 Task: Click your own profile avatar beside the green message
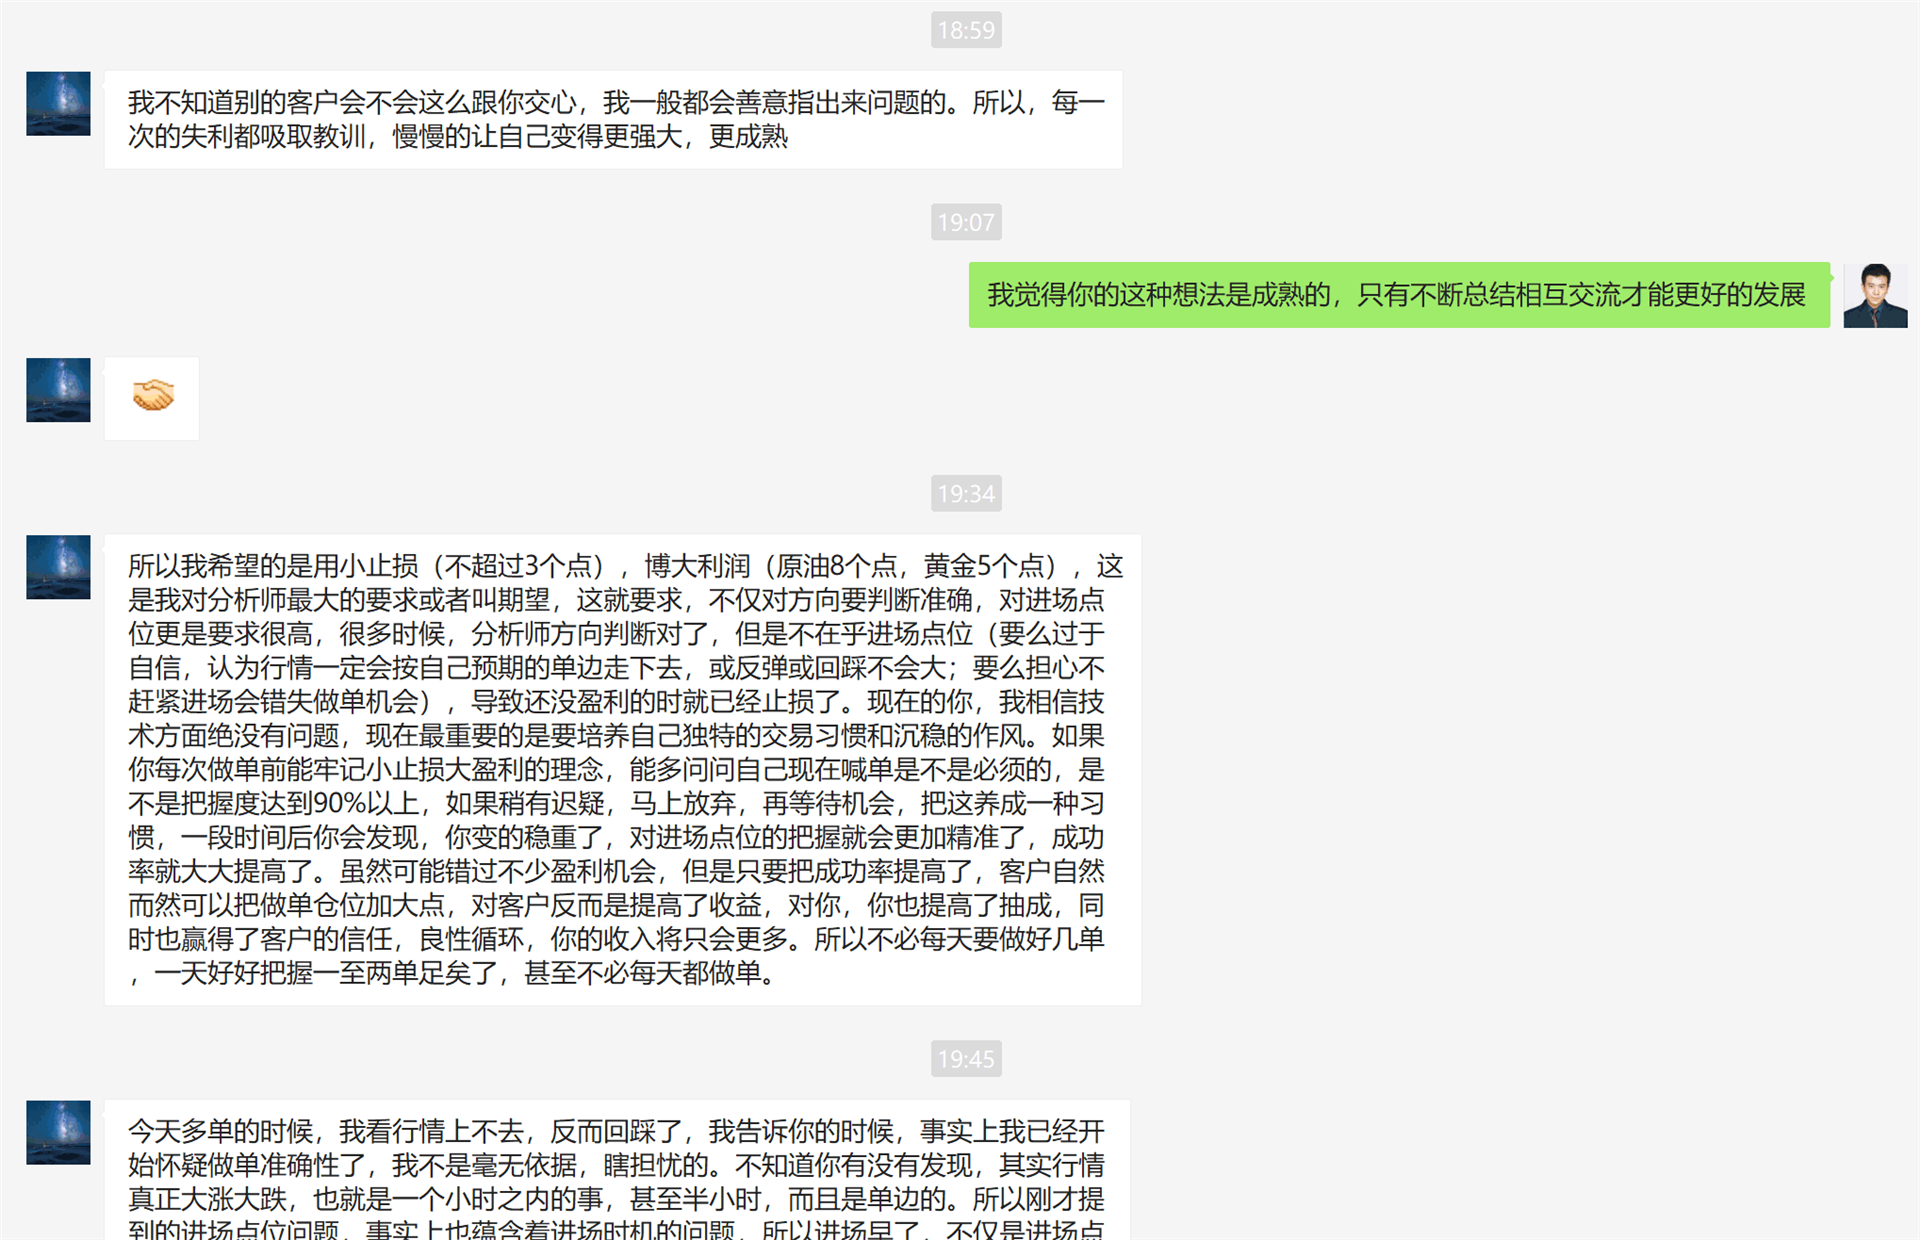click(1874, 296)
